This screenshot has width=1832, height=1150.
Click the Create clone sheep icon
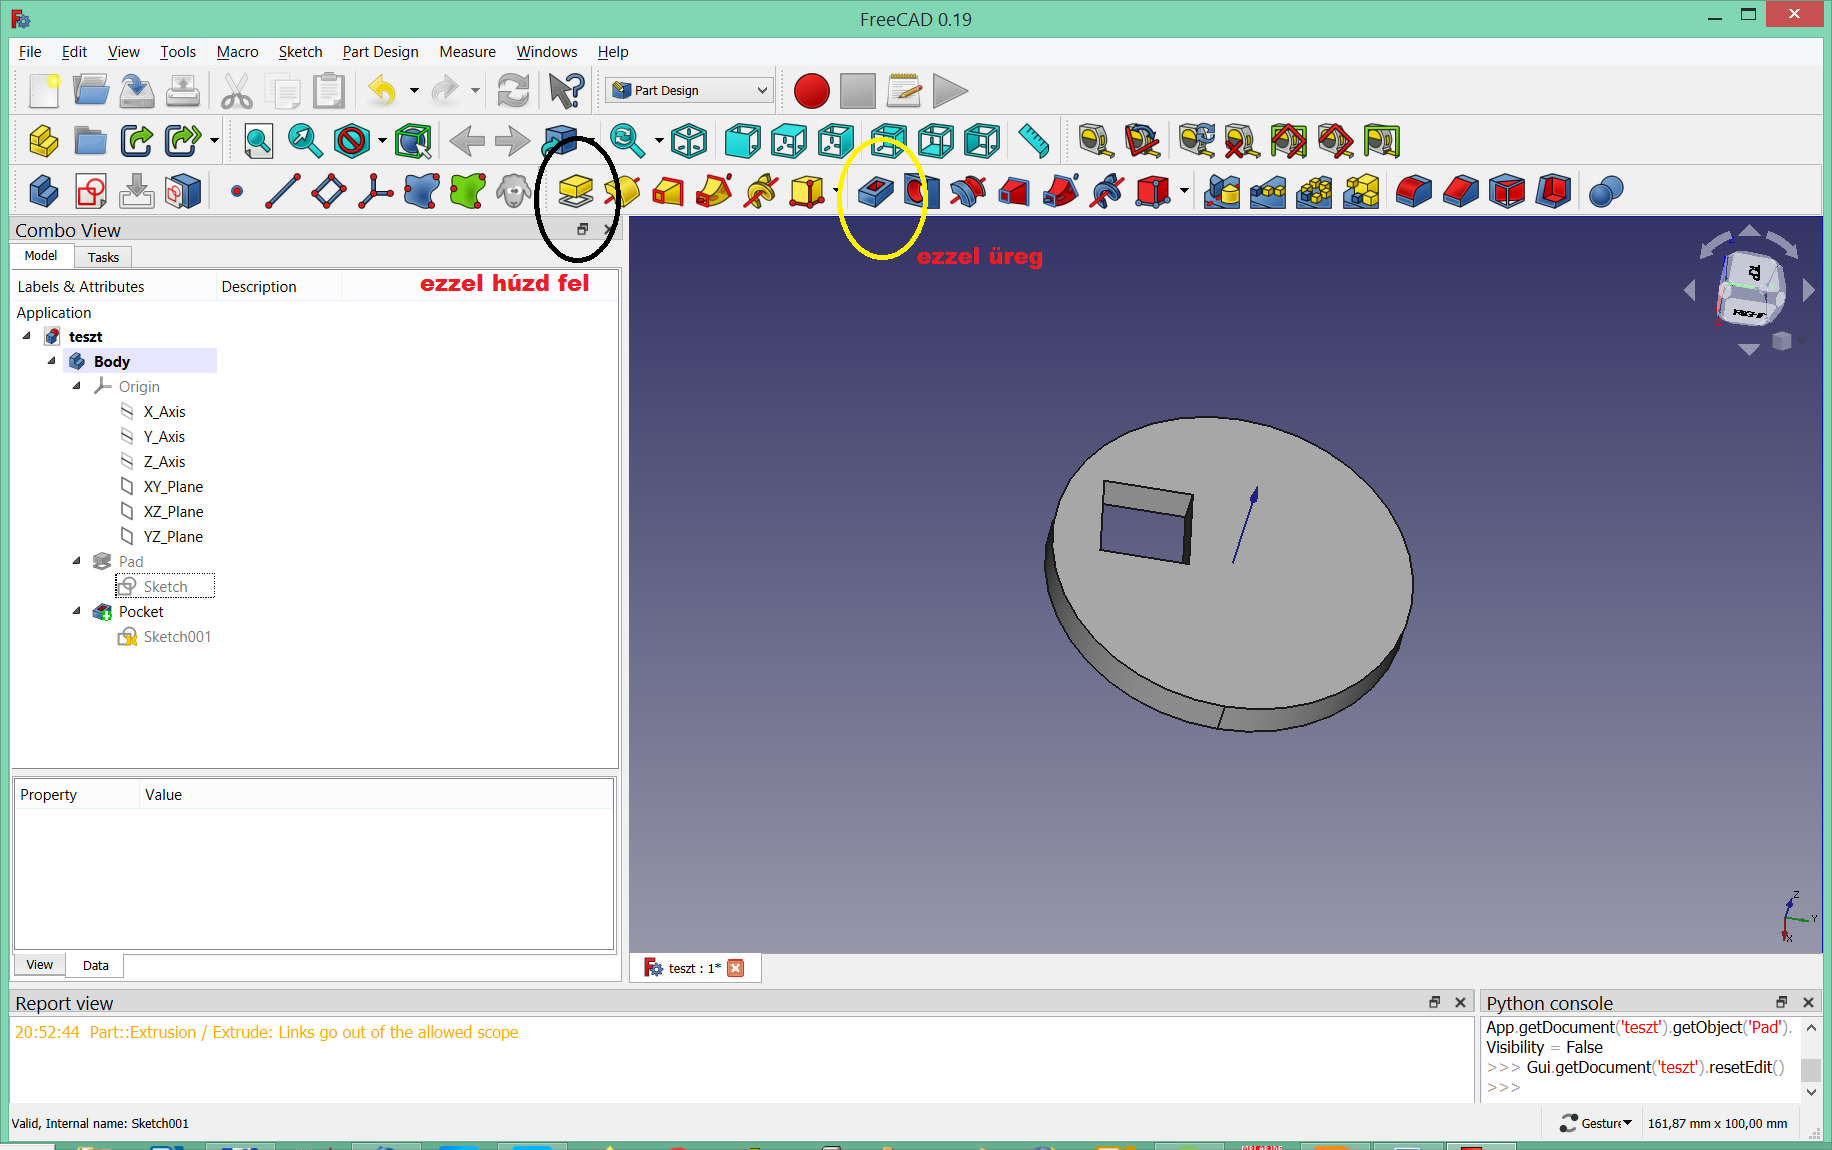514,191
